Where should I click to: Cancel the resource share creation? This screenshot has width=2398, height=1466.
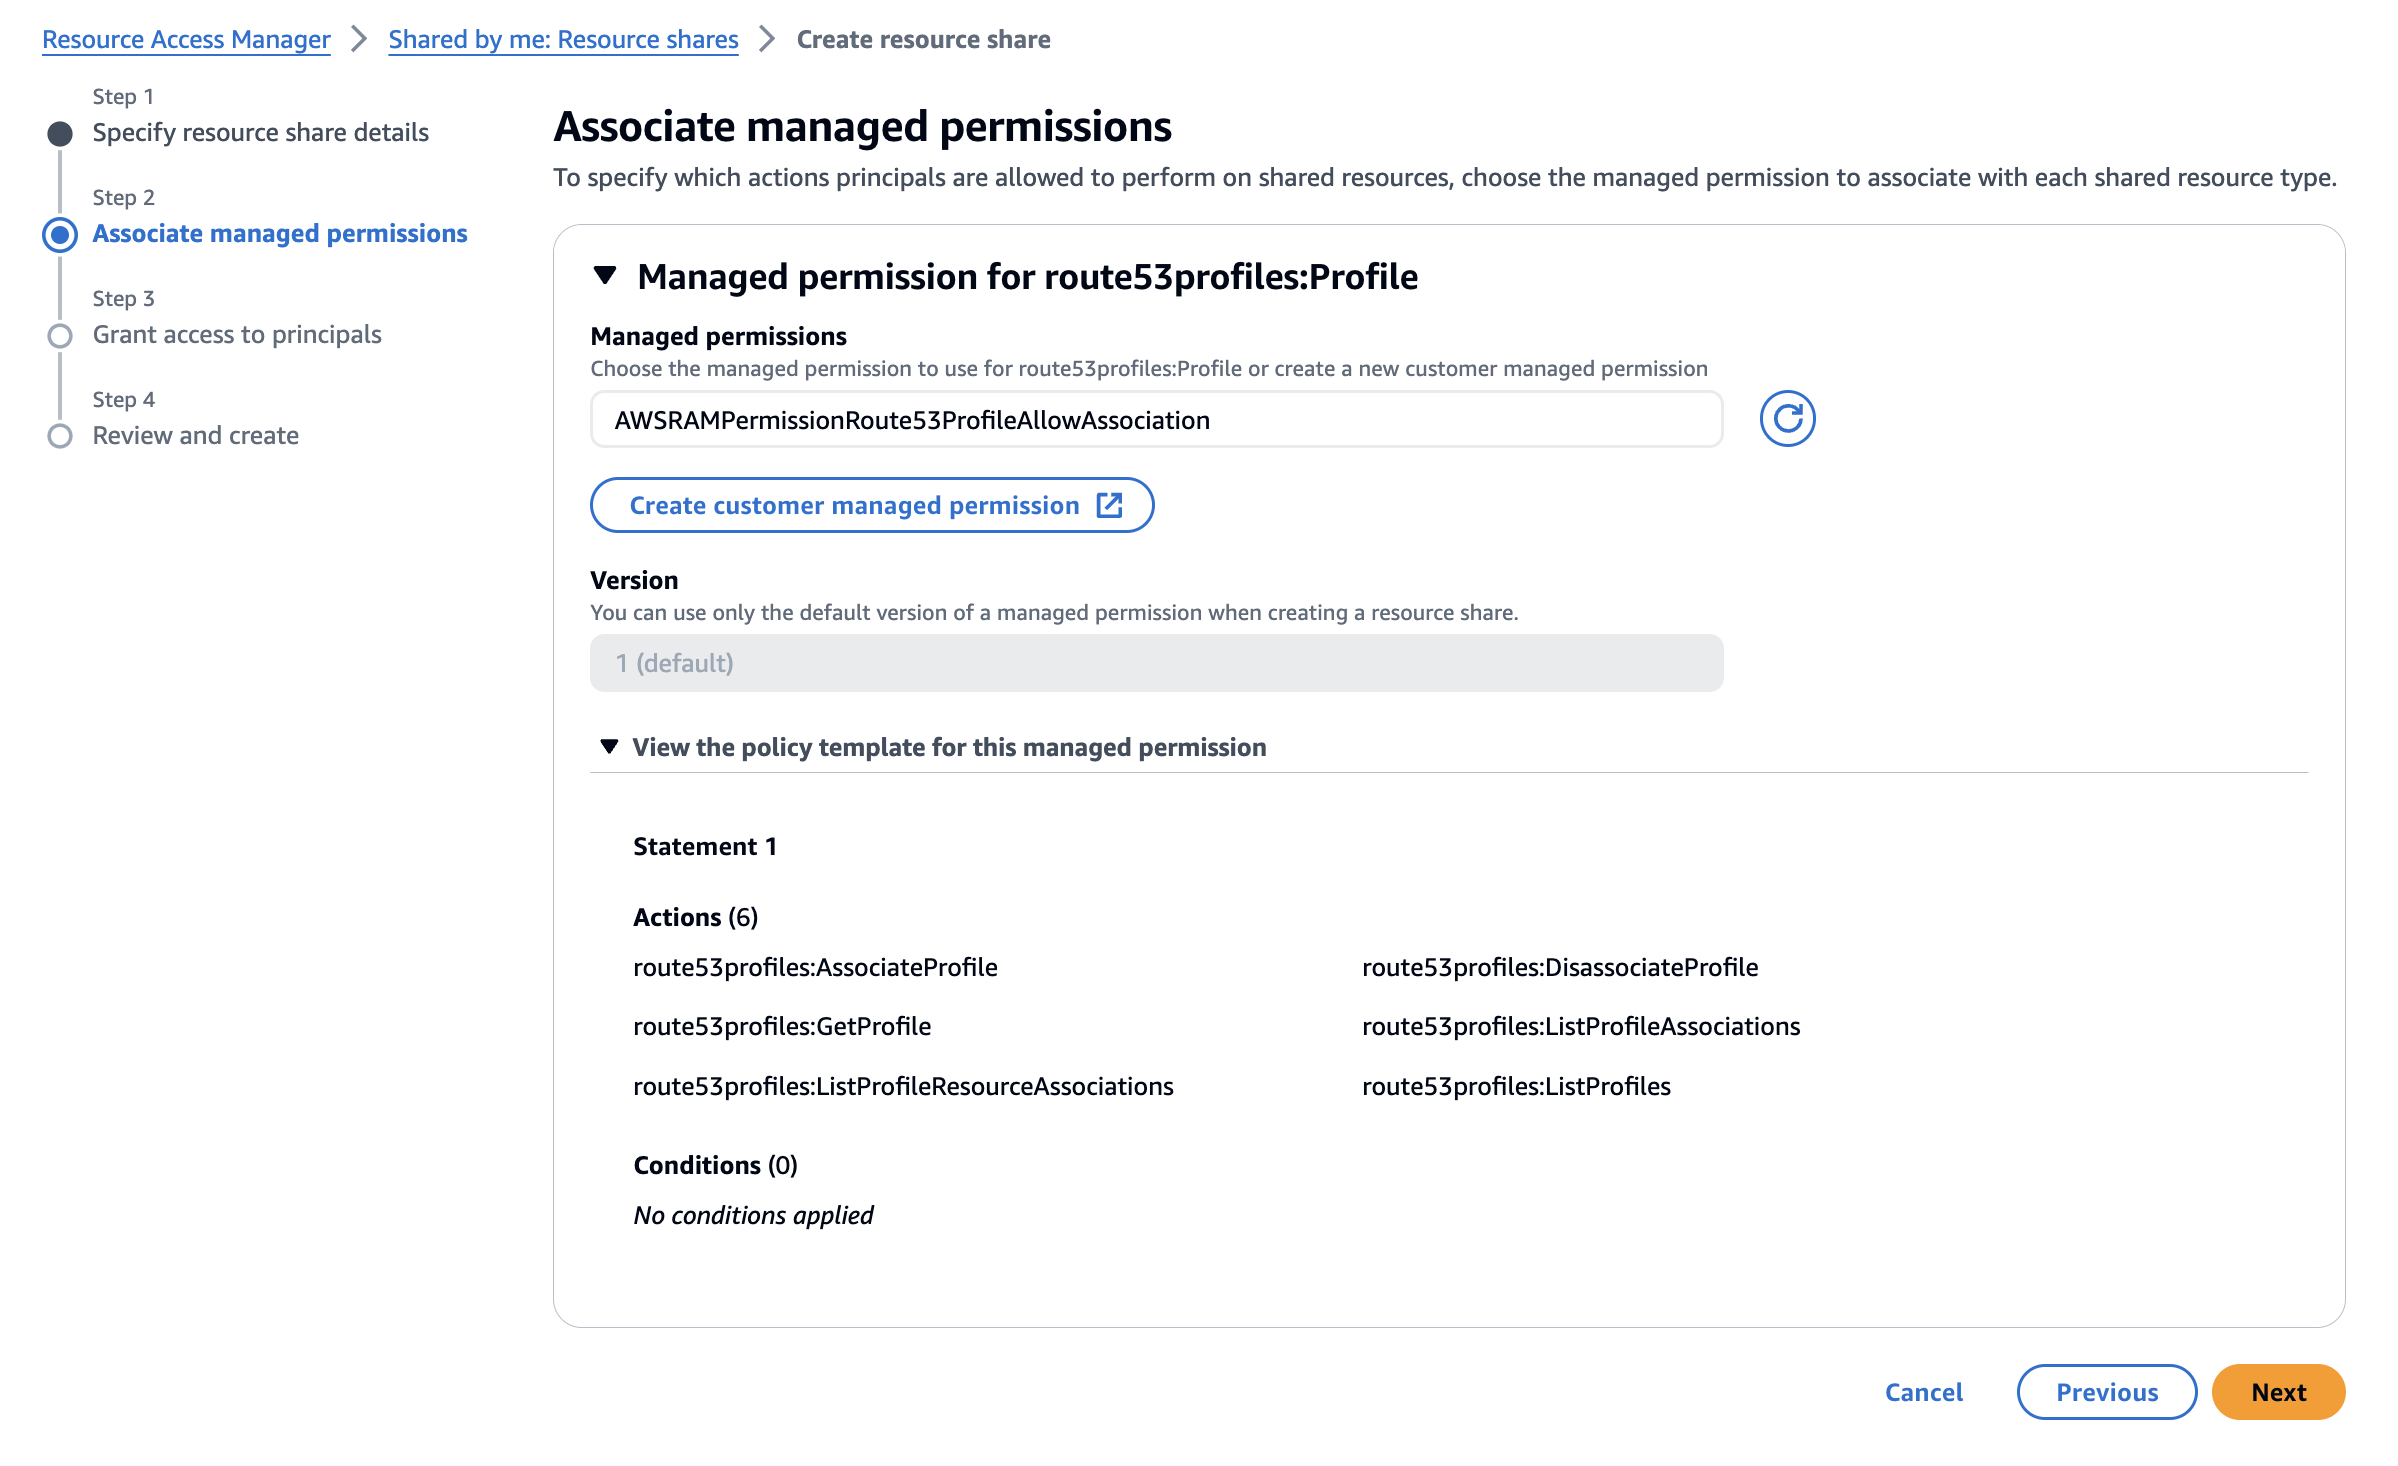point(1923,1392)
